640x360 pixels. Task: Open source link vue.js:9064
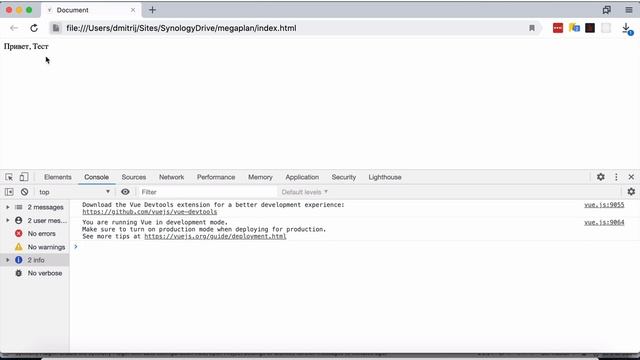point(604,222)
